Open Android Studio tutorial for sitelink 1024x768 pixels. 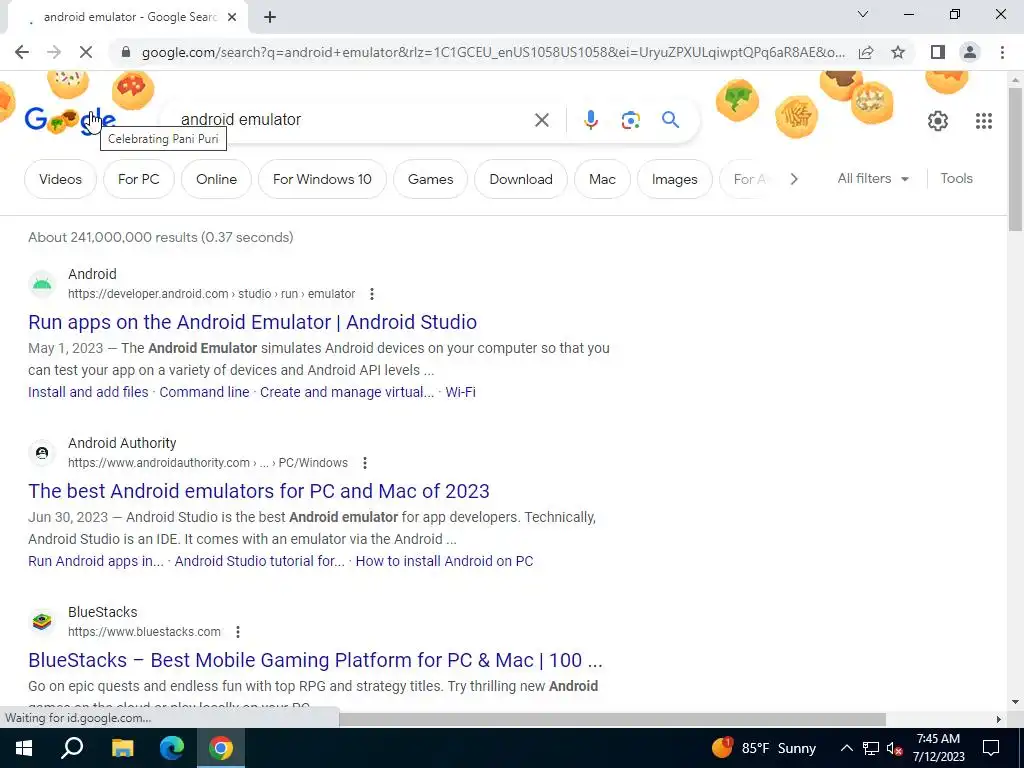point(259,561)
